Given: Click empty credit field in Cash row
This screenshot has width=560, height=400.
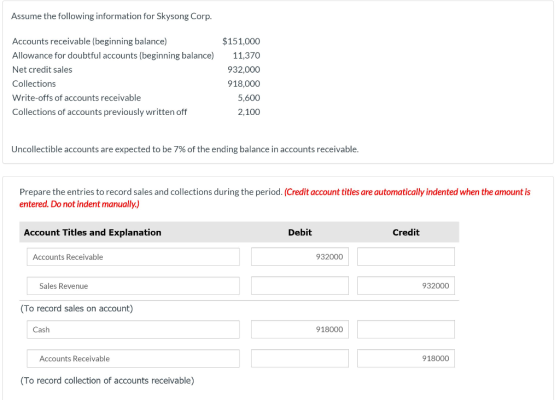Looking at the screenshot, I should (x=406, y=329).
